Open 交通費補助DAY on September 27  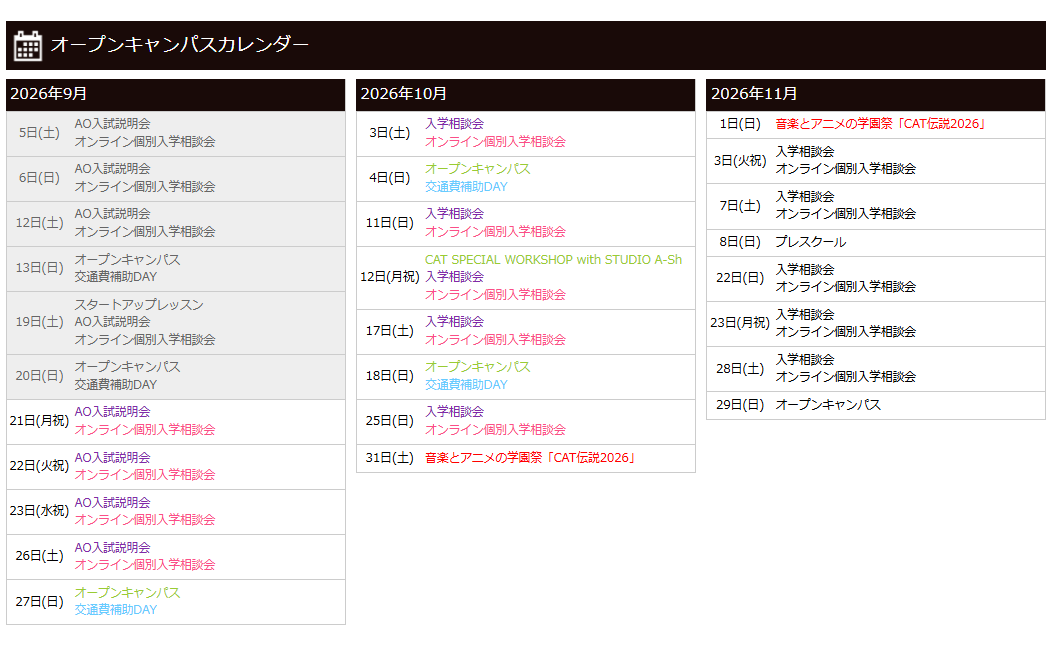[116, 610]
